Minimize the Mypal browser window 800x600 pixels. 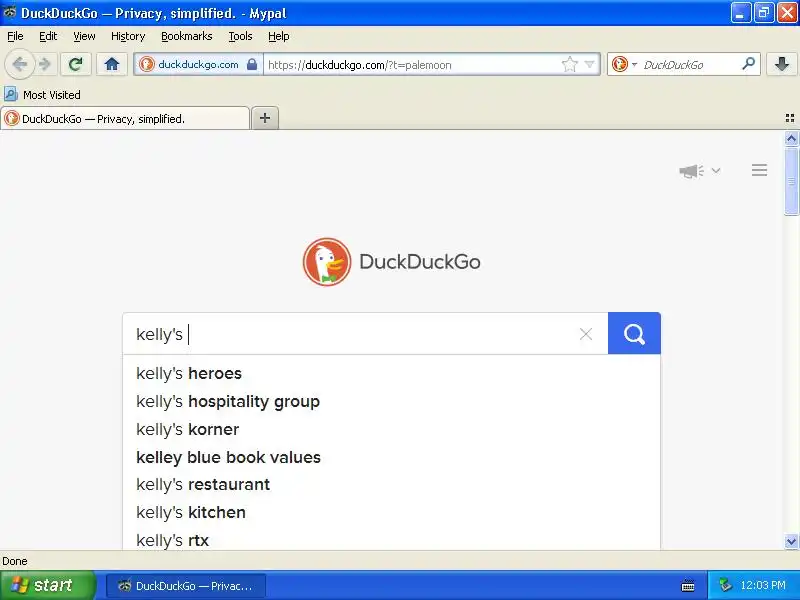740,13
